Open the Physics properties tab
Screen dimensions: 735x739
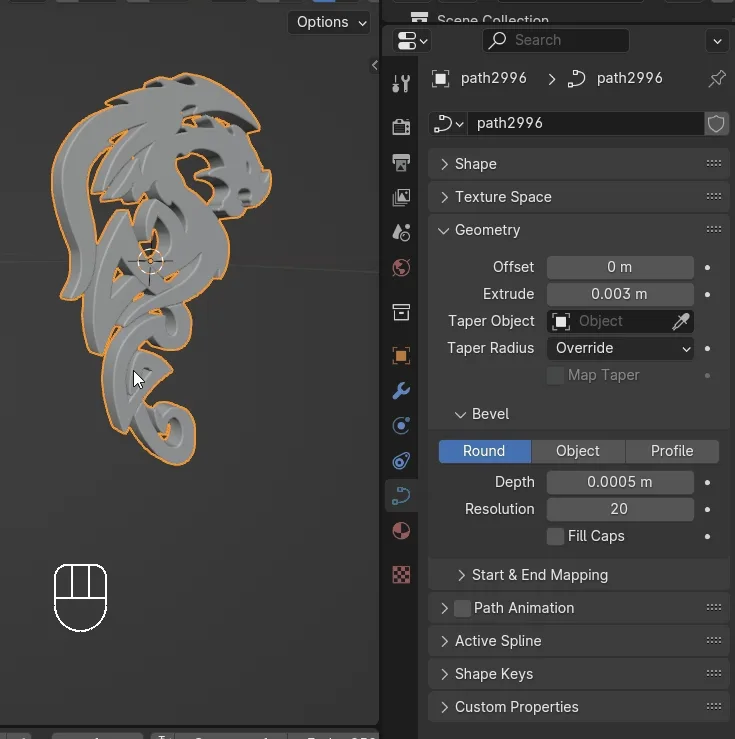(x=401, y=426)
